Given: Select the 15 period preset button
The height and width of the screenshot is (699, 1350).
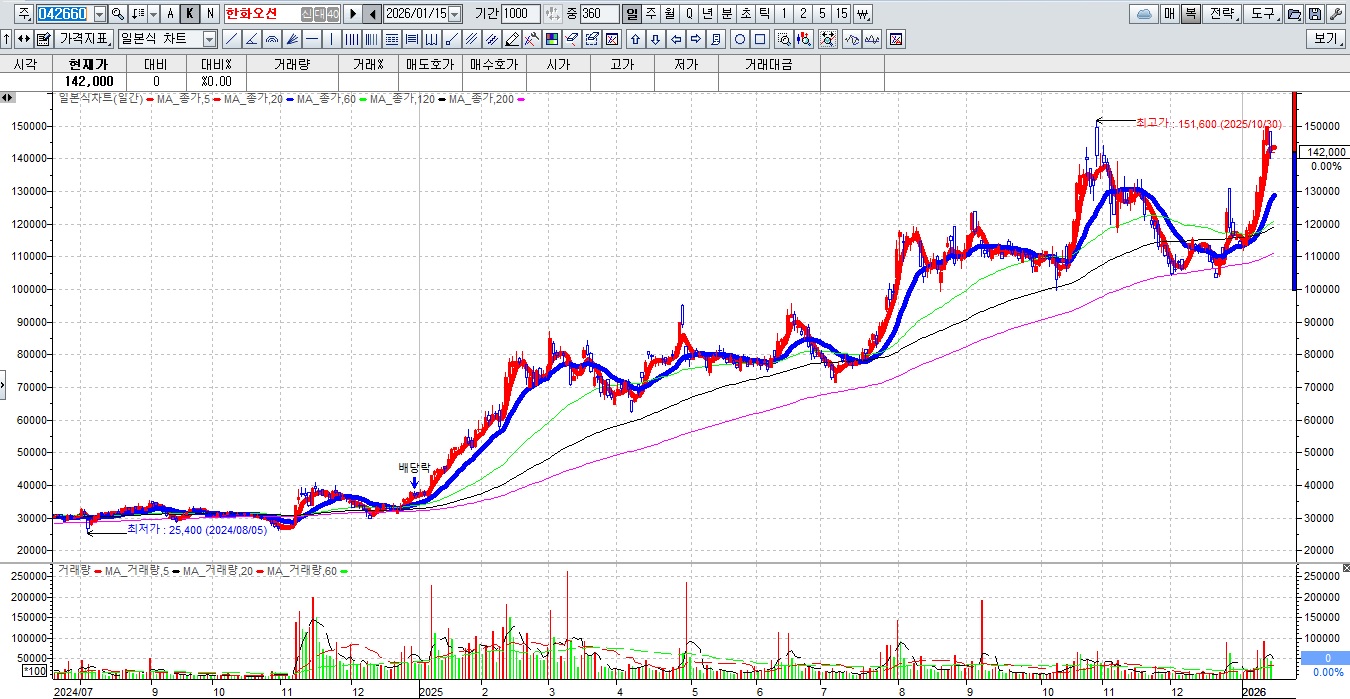Looking at the screenshot, I should point(842,14).
